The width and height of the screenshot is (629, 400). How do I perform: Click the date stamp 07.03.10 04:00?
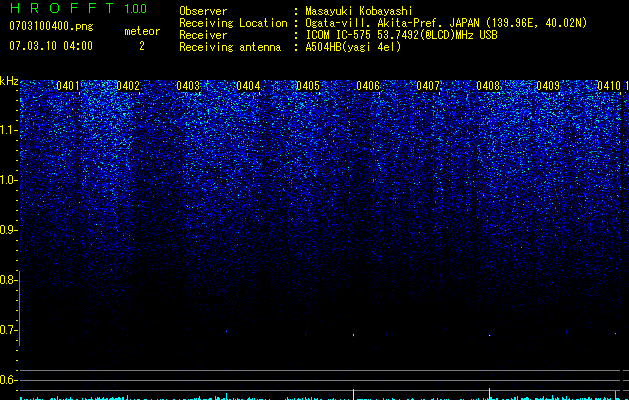51,46
